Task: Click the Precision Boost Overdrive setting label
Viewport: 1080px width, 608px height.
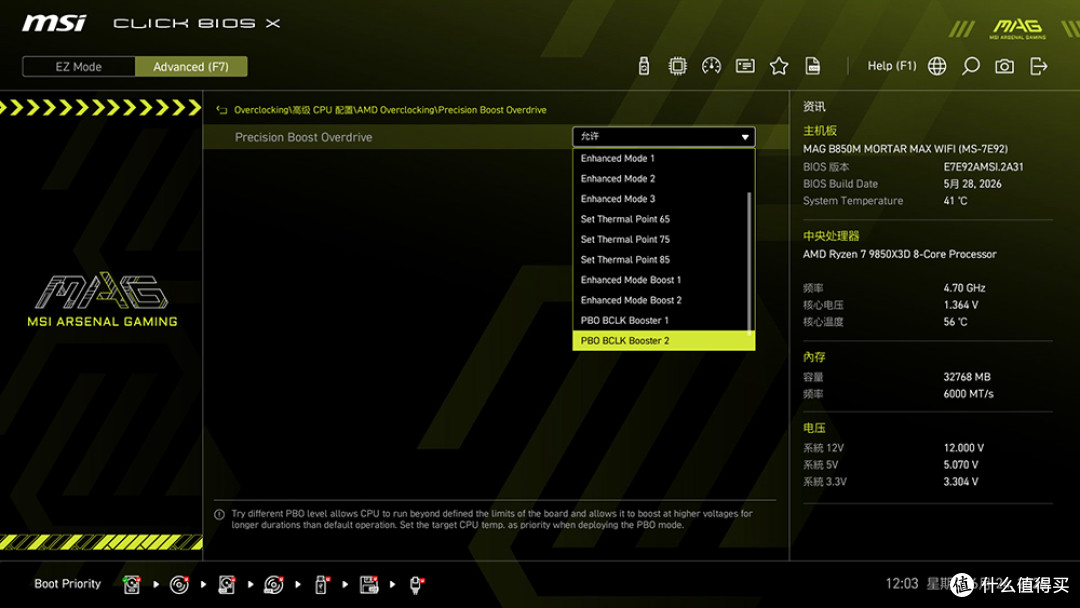Action: 303,137
